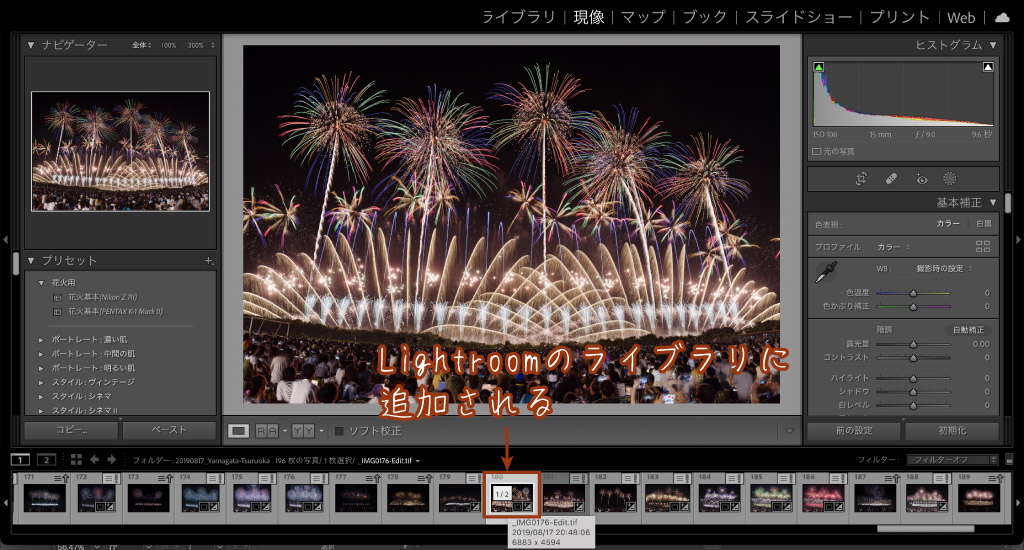Open the Web module
1024x550 pixels.
click(x=961, y=18)
